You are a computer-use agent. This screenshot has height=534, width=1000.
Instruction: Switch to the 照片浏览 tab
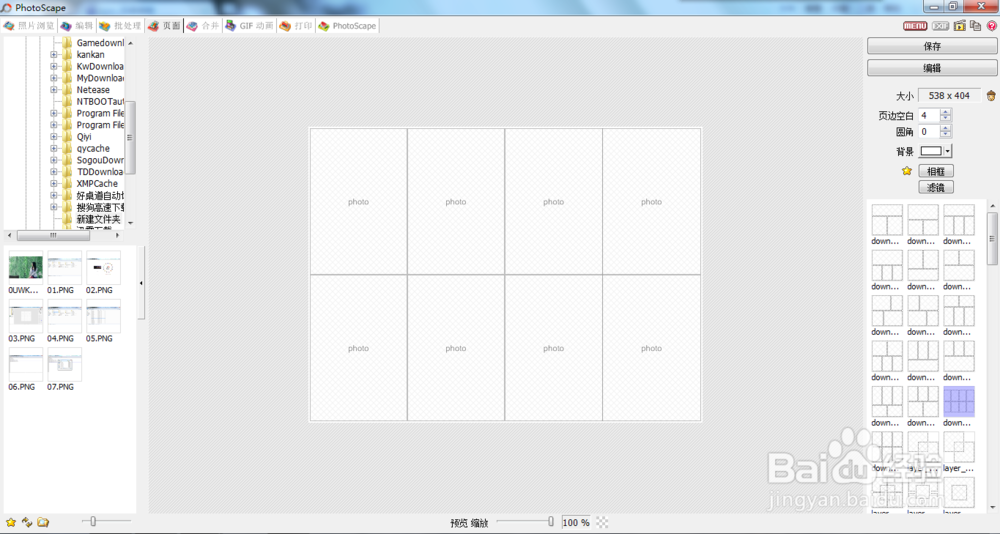tap(29, 26)
